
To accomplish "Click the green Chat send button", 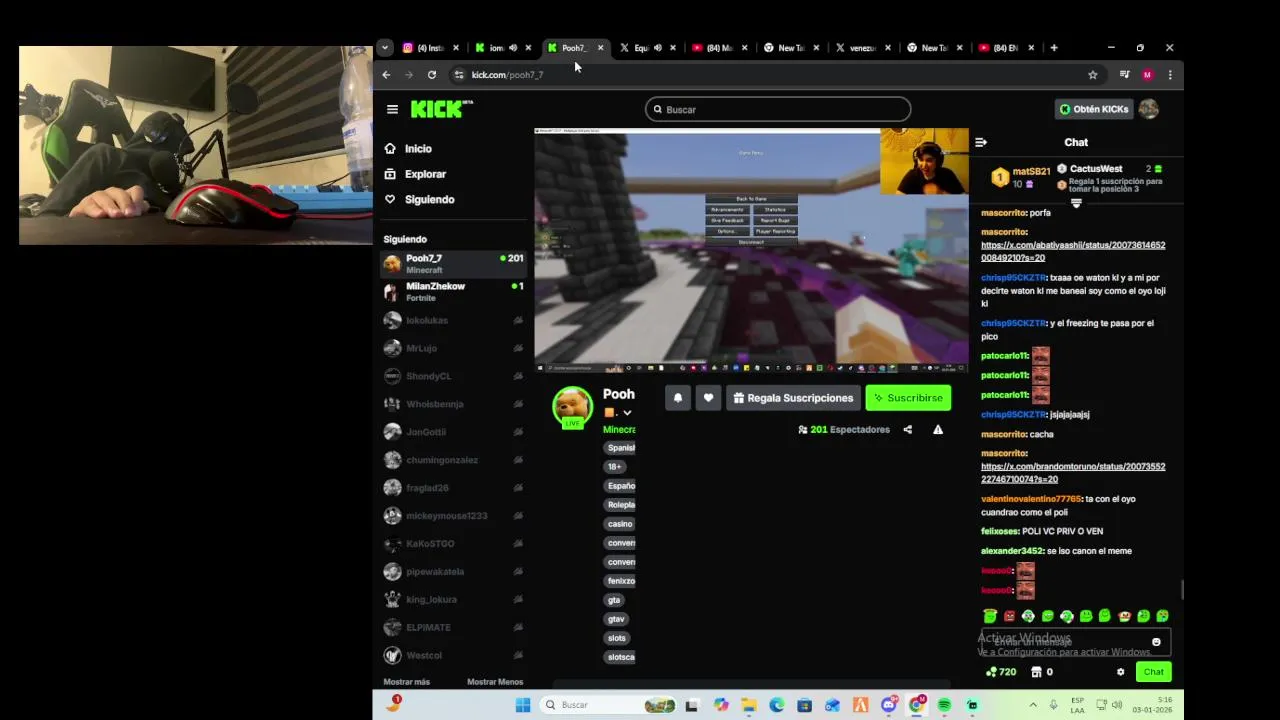I will pos(1153,672).
